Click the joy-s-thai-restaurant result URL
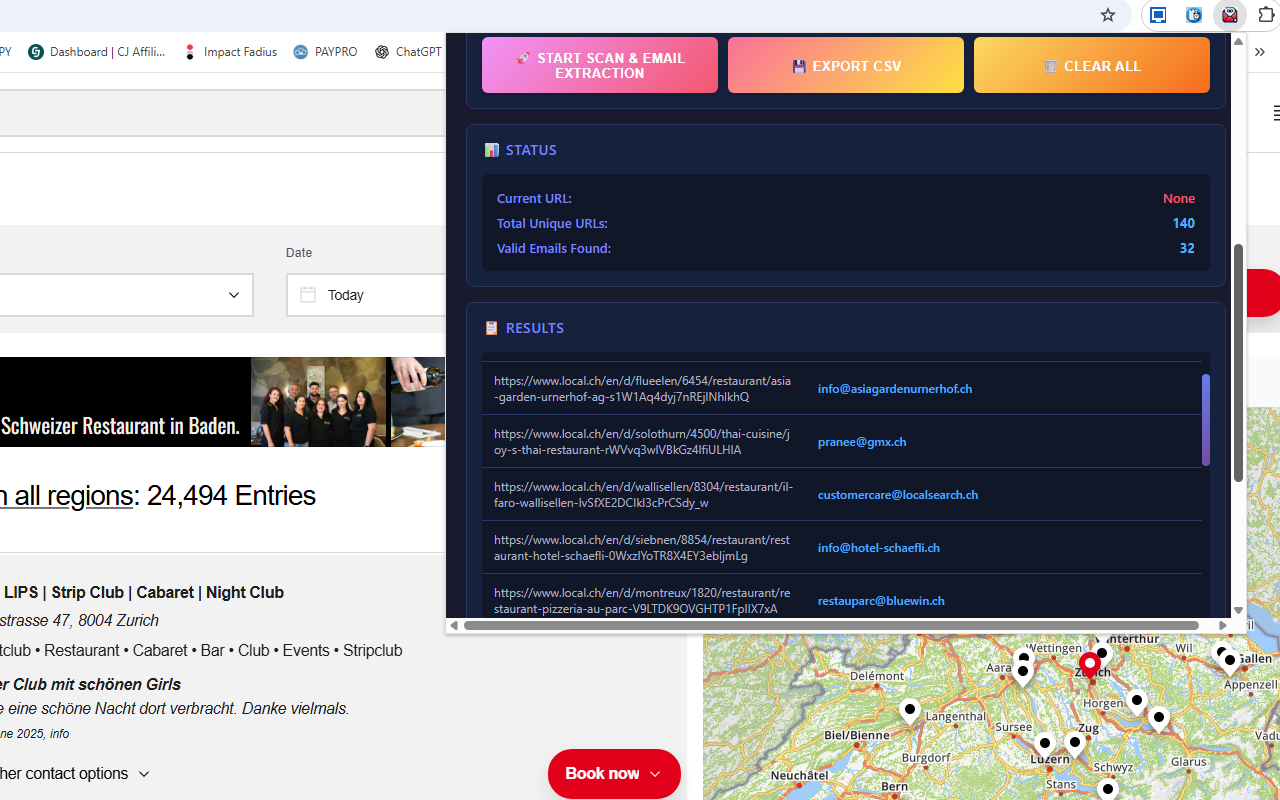Image resolution: width=1280 pixels, height=800 pixels. [642, 442]
